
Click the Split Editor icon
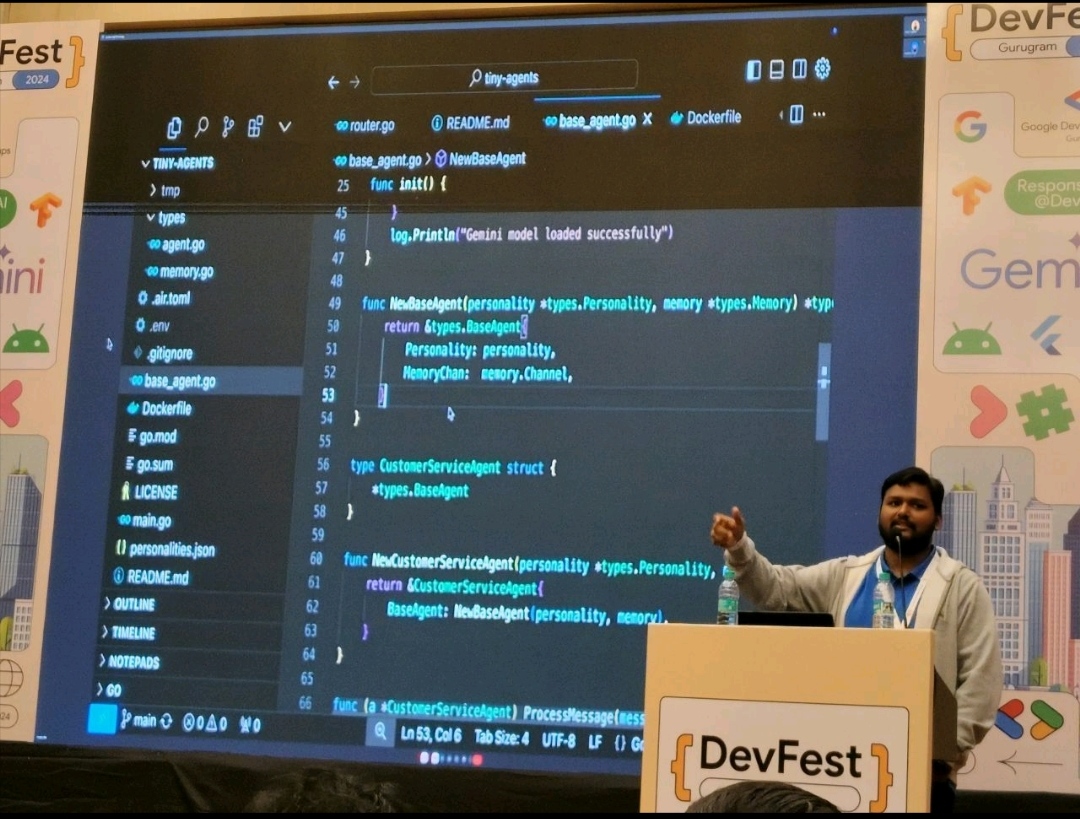point(796,114)
